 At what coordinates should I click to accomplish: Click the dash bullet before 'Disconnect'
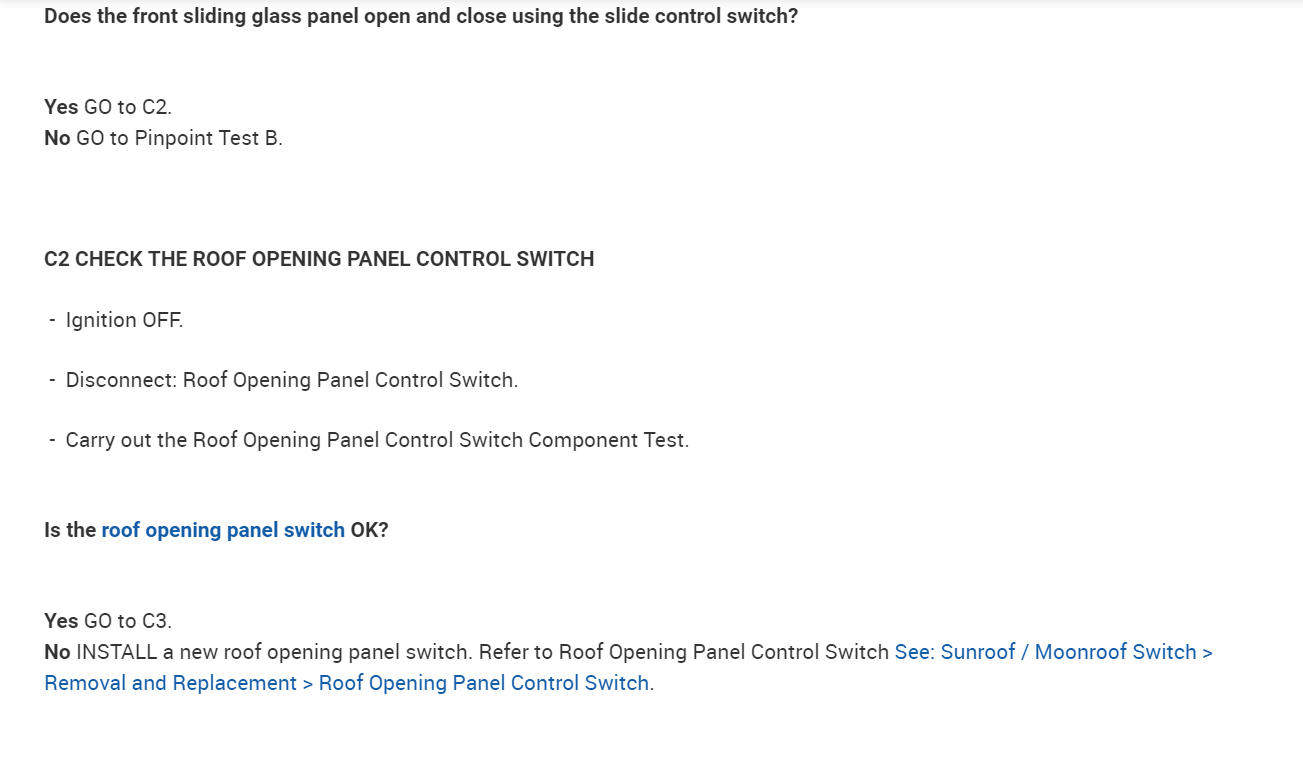point(52,380)
